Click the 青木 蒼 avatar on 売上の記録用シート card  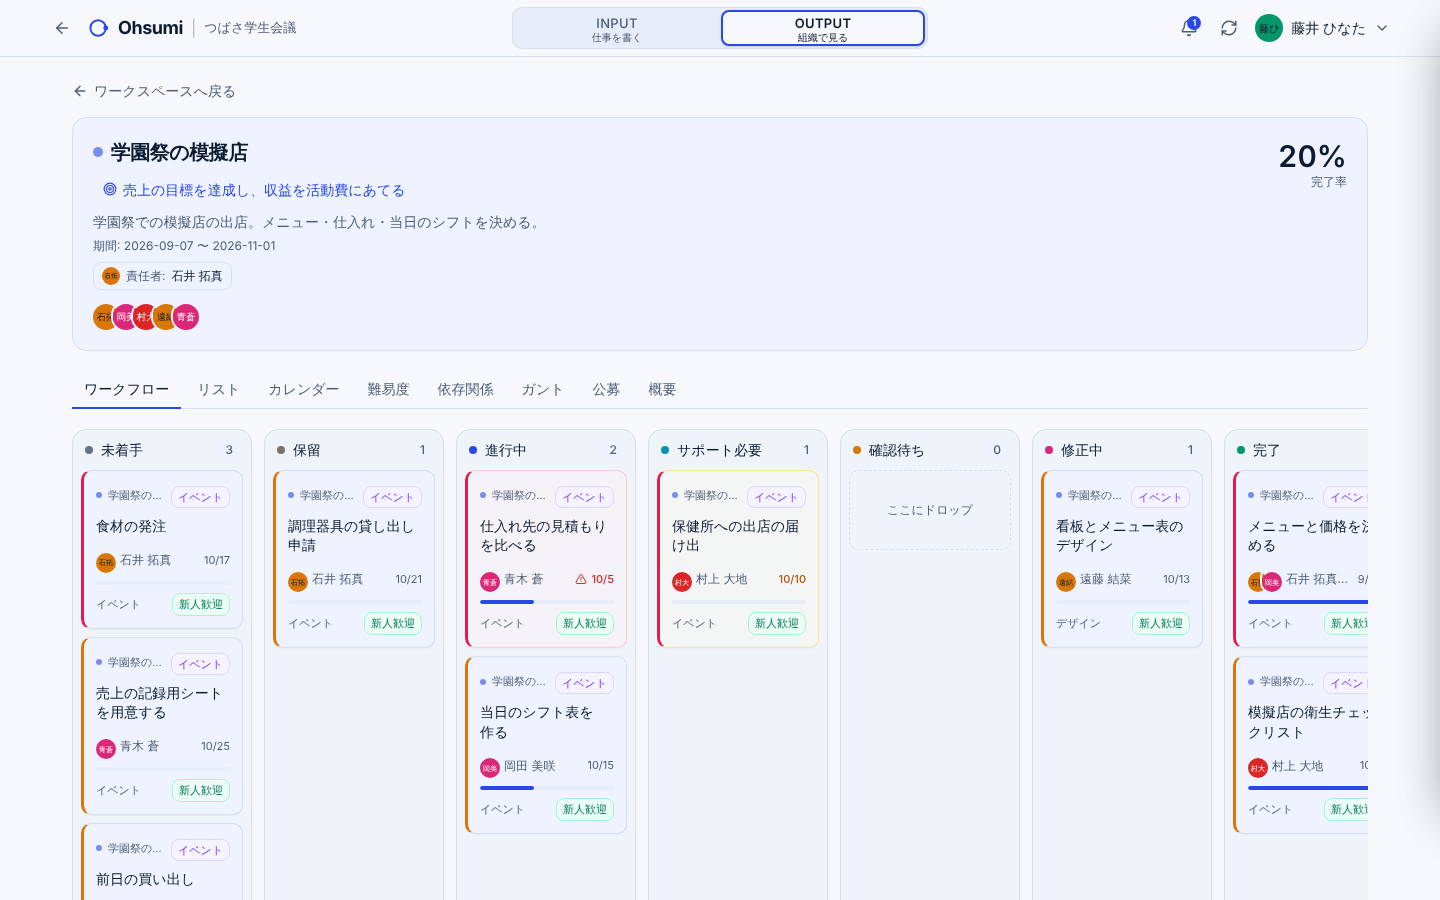pos(106,748)
